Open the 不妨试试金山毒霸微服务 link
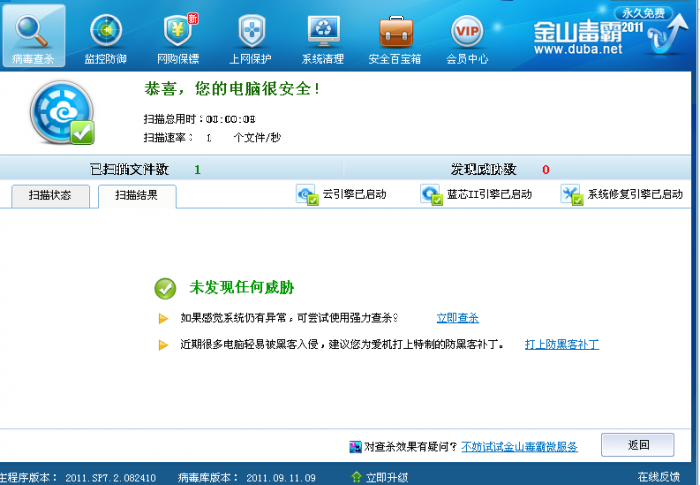The image size is (700, 485). pos(519,447)
